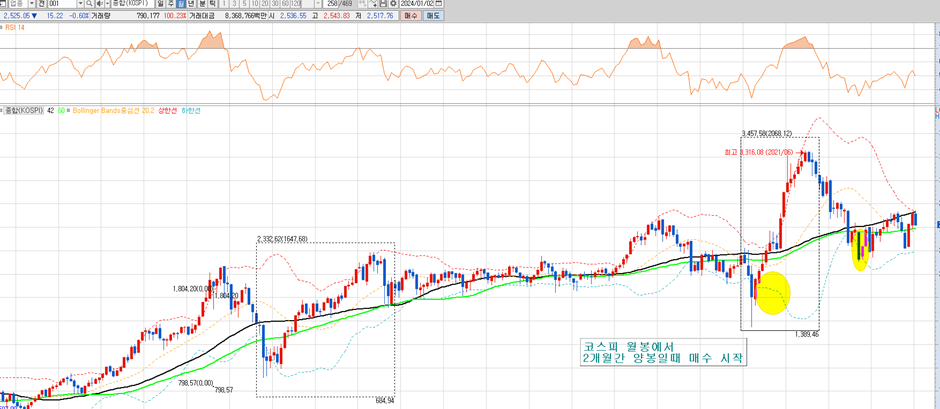
Task: Click the low price value 2,517.76
Action: (x=379, y=16)
